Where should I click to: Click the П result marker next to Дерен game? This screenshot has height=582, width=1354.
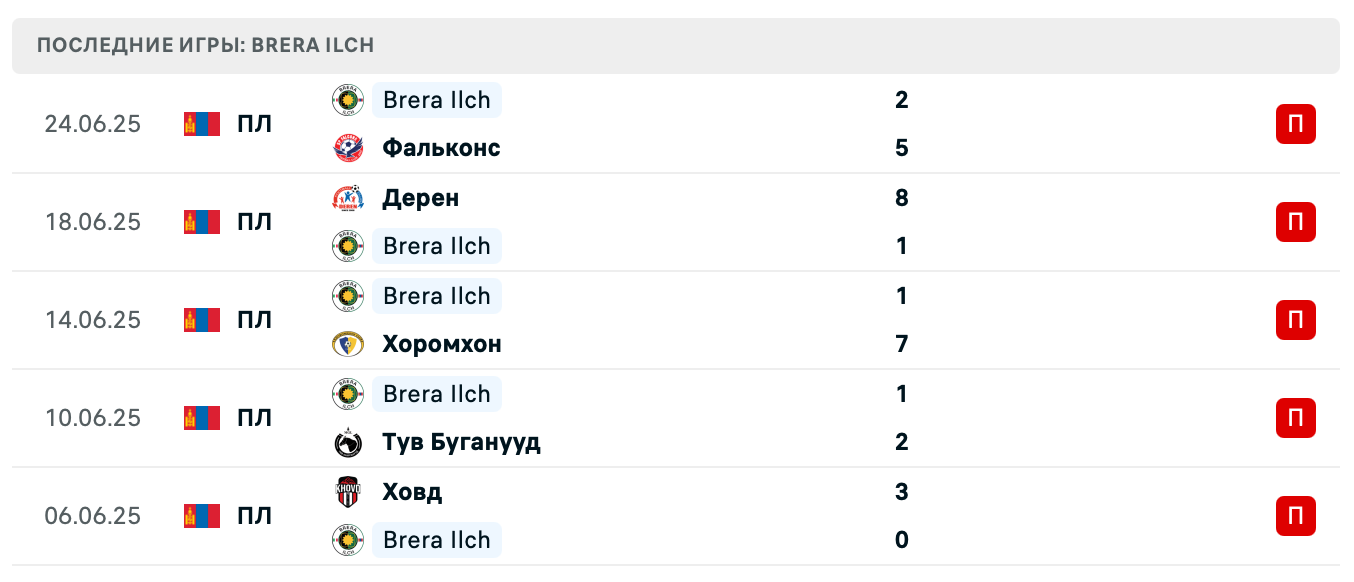pos(1295,222)
